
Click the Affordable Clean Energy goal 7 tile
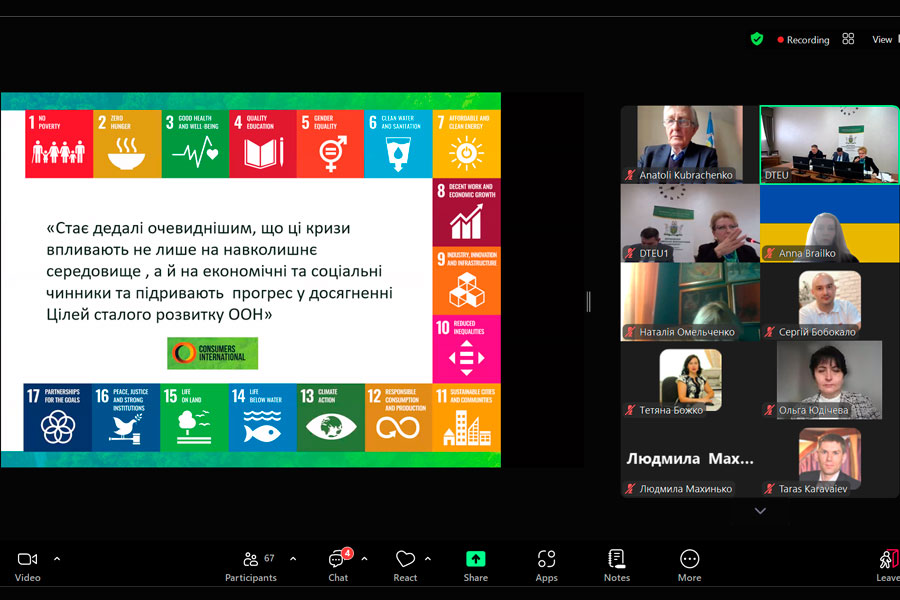tap(467, 144)
